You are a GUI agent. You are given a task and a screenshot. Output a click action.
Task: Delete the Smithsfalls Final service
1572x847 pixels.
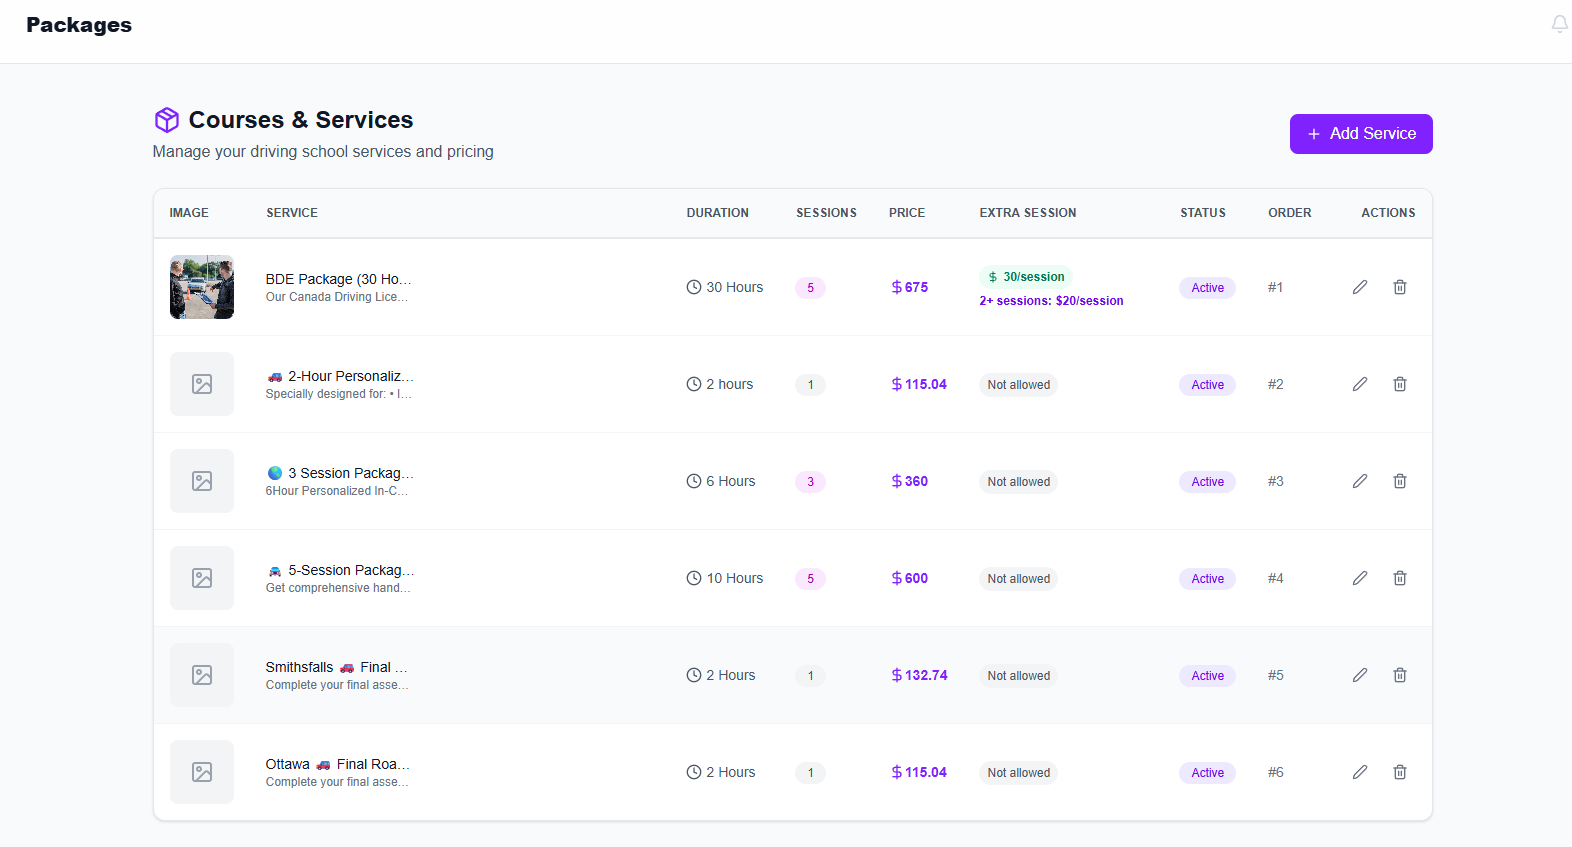[1399, 675]
